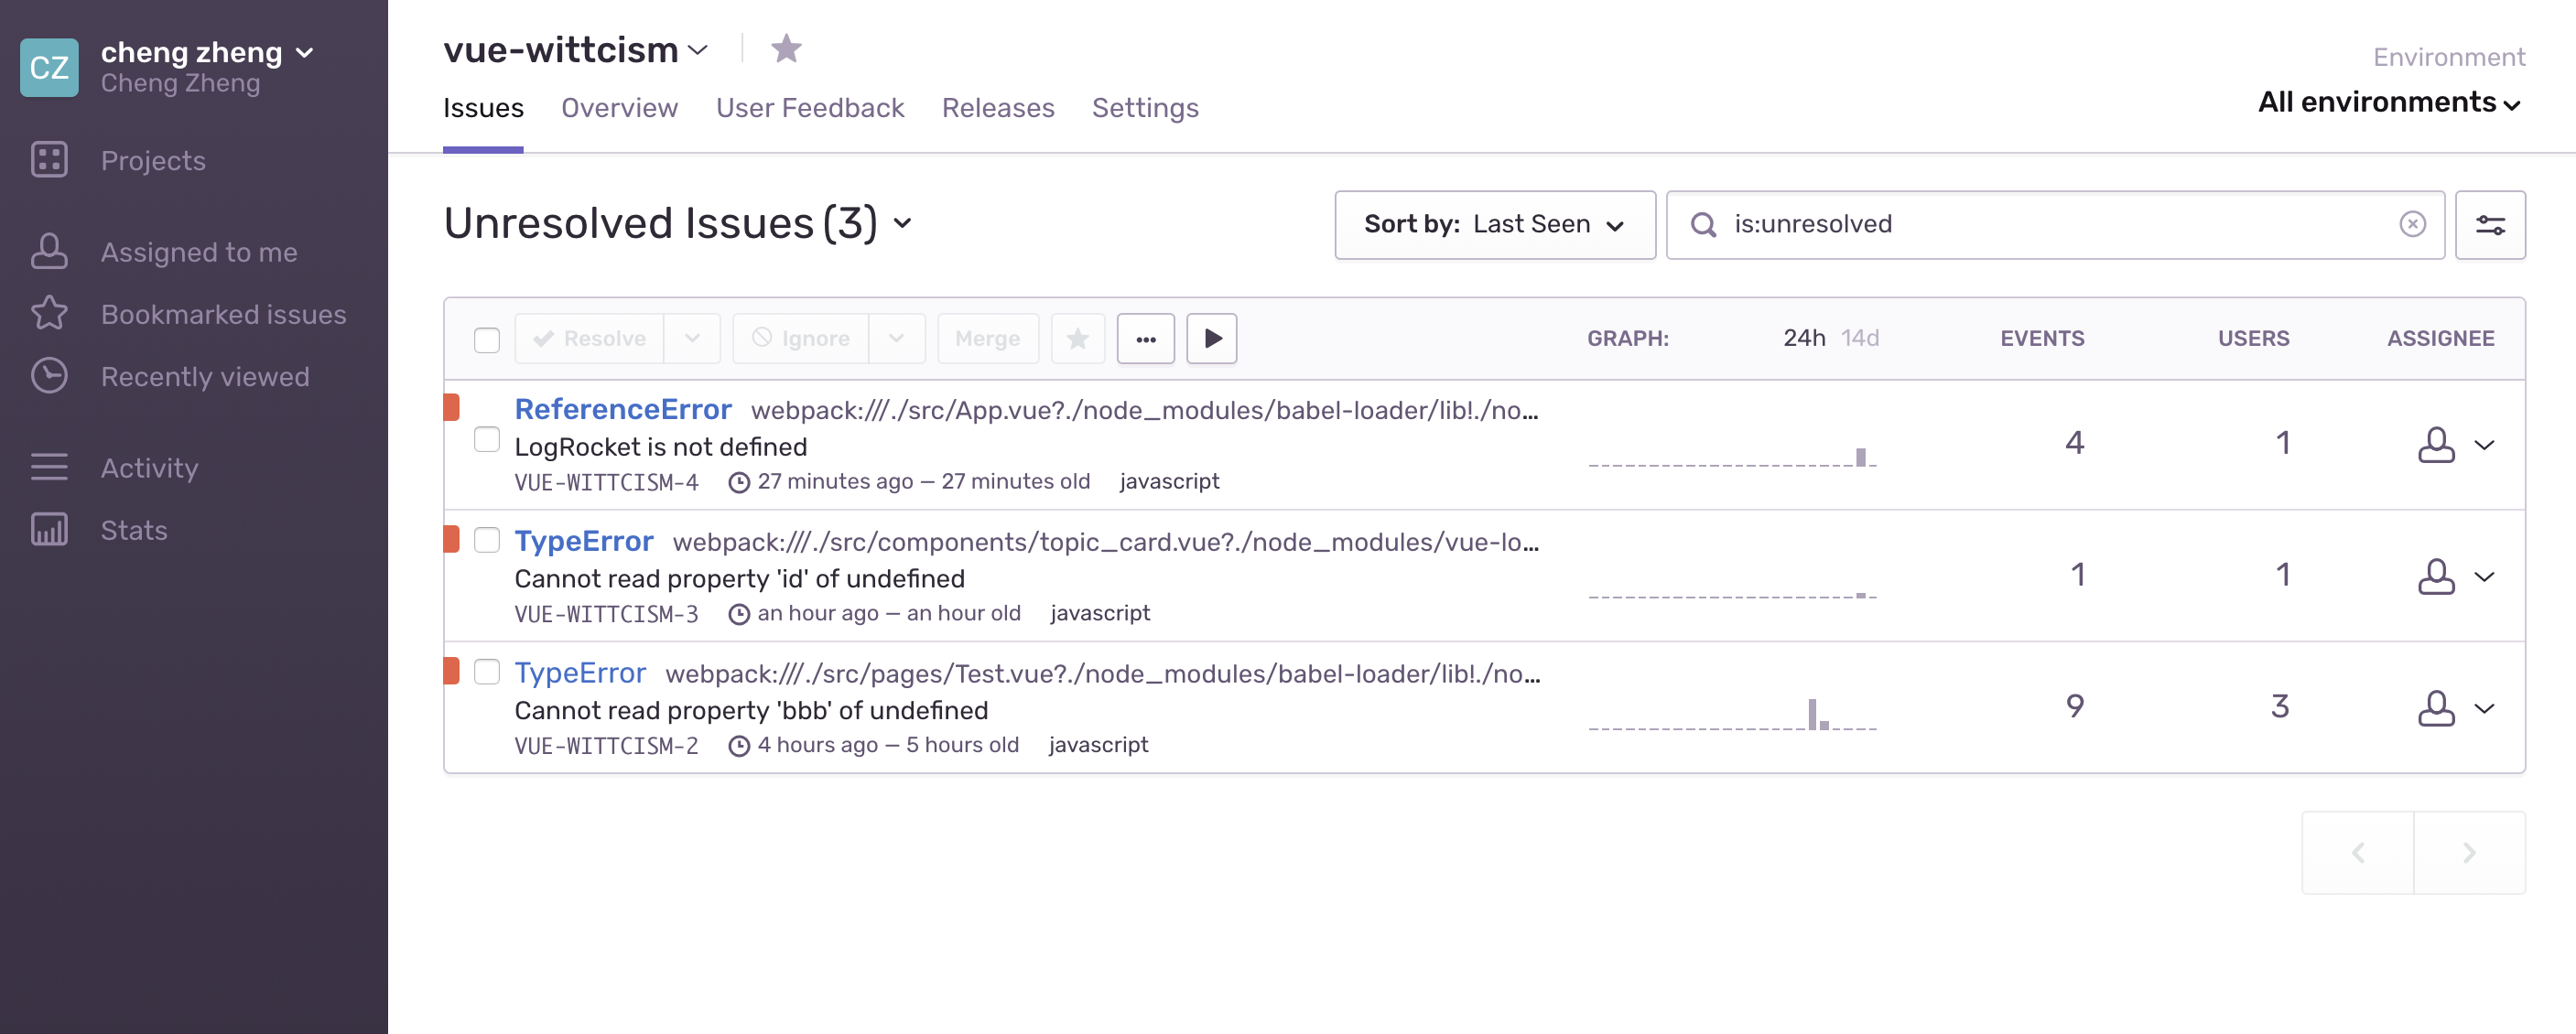Image resolution: width=2576 pixels, height=1034 pixels.
Task: Star the vue-wittcism project
Action: click(786, 48)
